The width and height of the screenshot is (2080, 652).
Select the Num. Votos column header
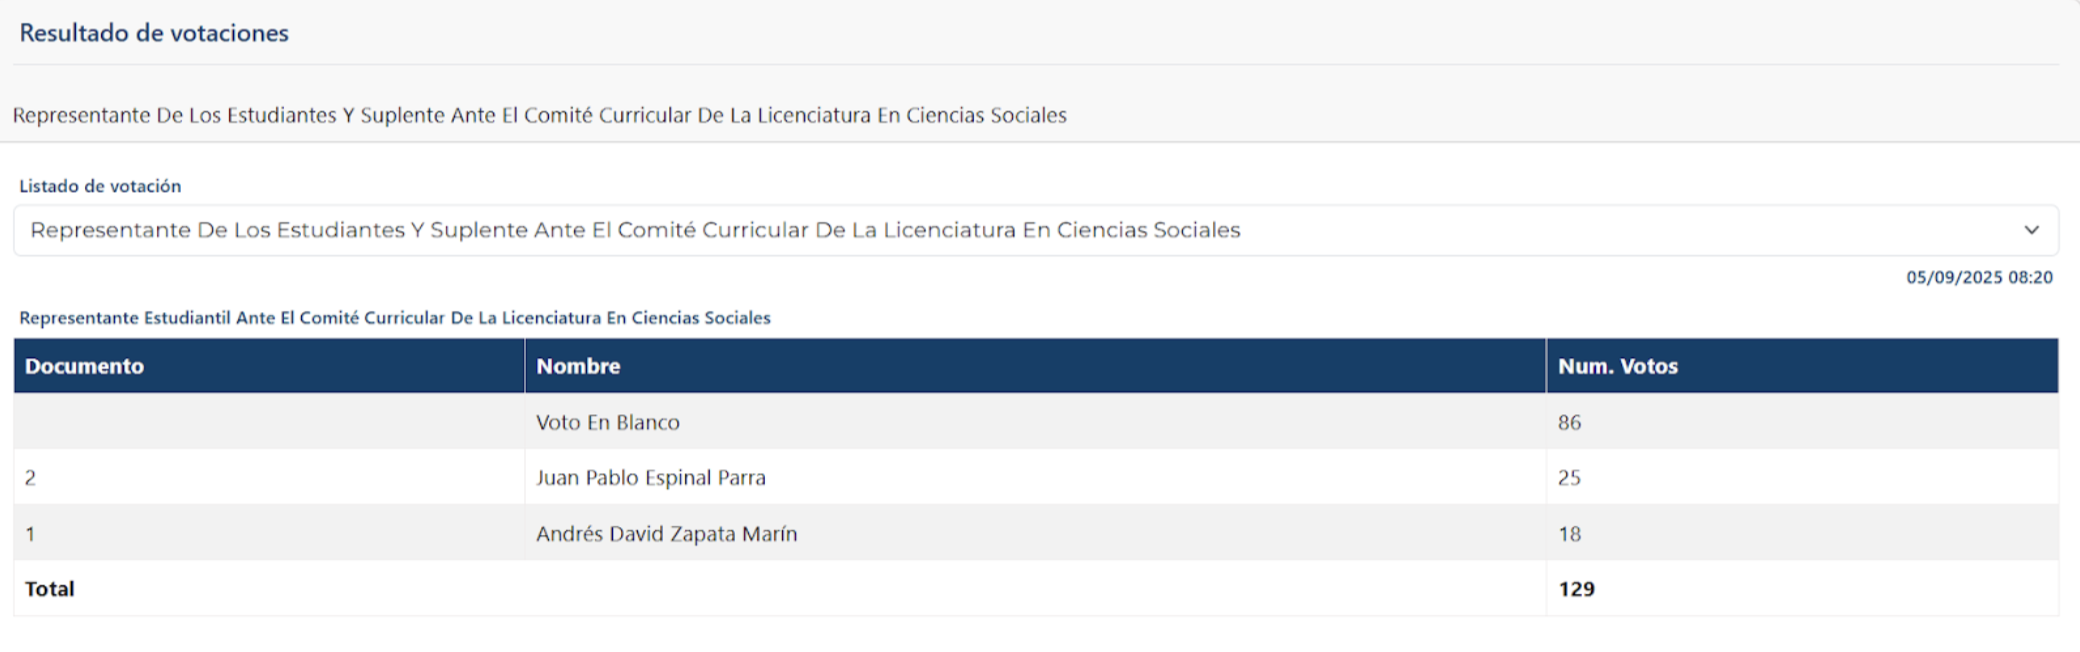click(1802, 366)
